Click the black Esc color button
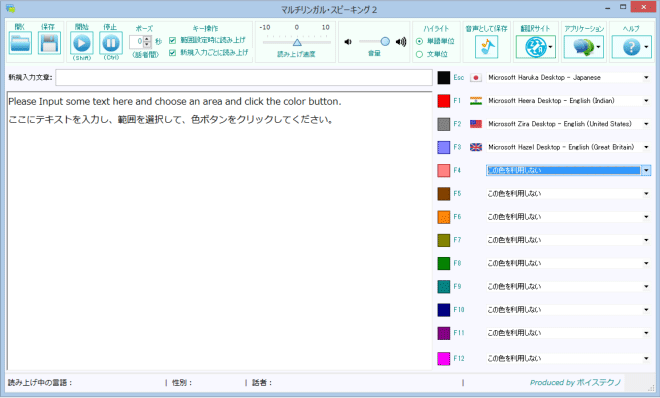 (x=444, y=77)
